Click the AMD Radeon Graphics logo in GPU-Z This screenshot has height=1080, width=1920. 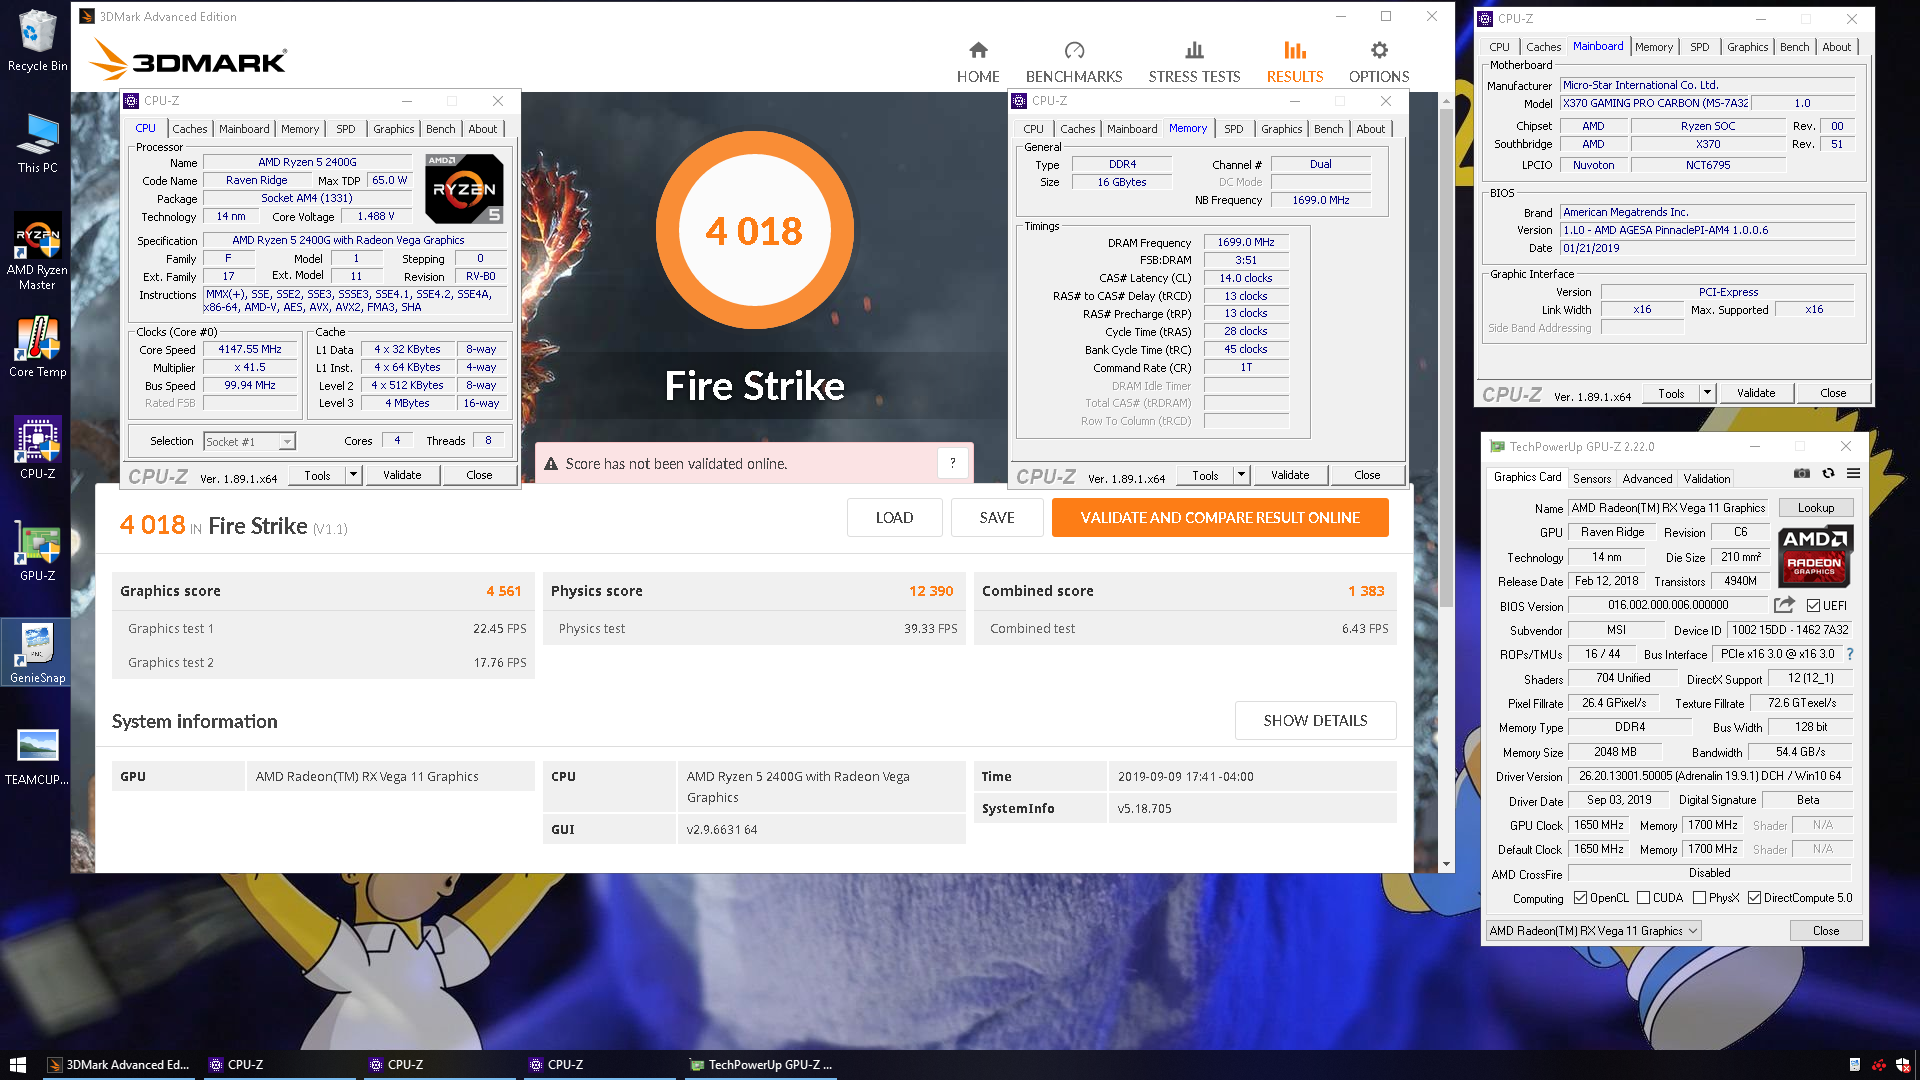point(1816,556)
